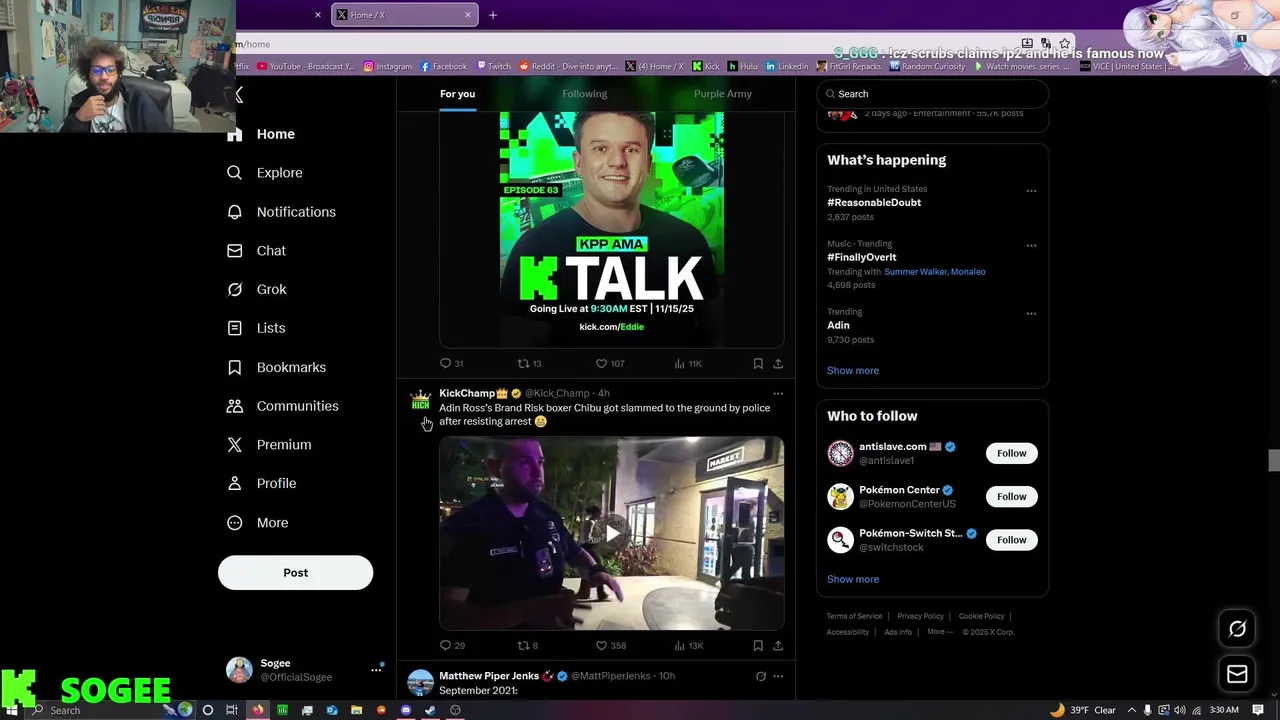Open the floating messages button
This screenshot has width=1280, height=720.
[x=1237, y=674]
